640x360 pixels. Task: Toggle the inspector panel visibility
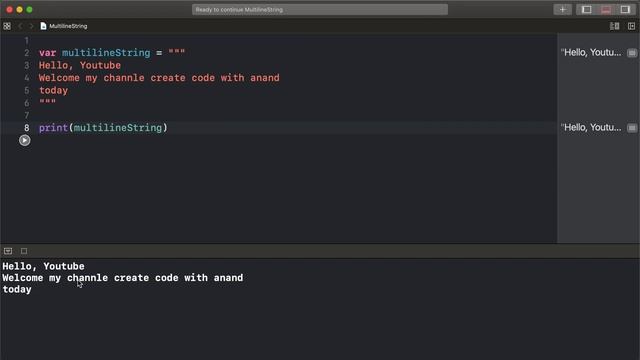point(625,9)
